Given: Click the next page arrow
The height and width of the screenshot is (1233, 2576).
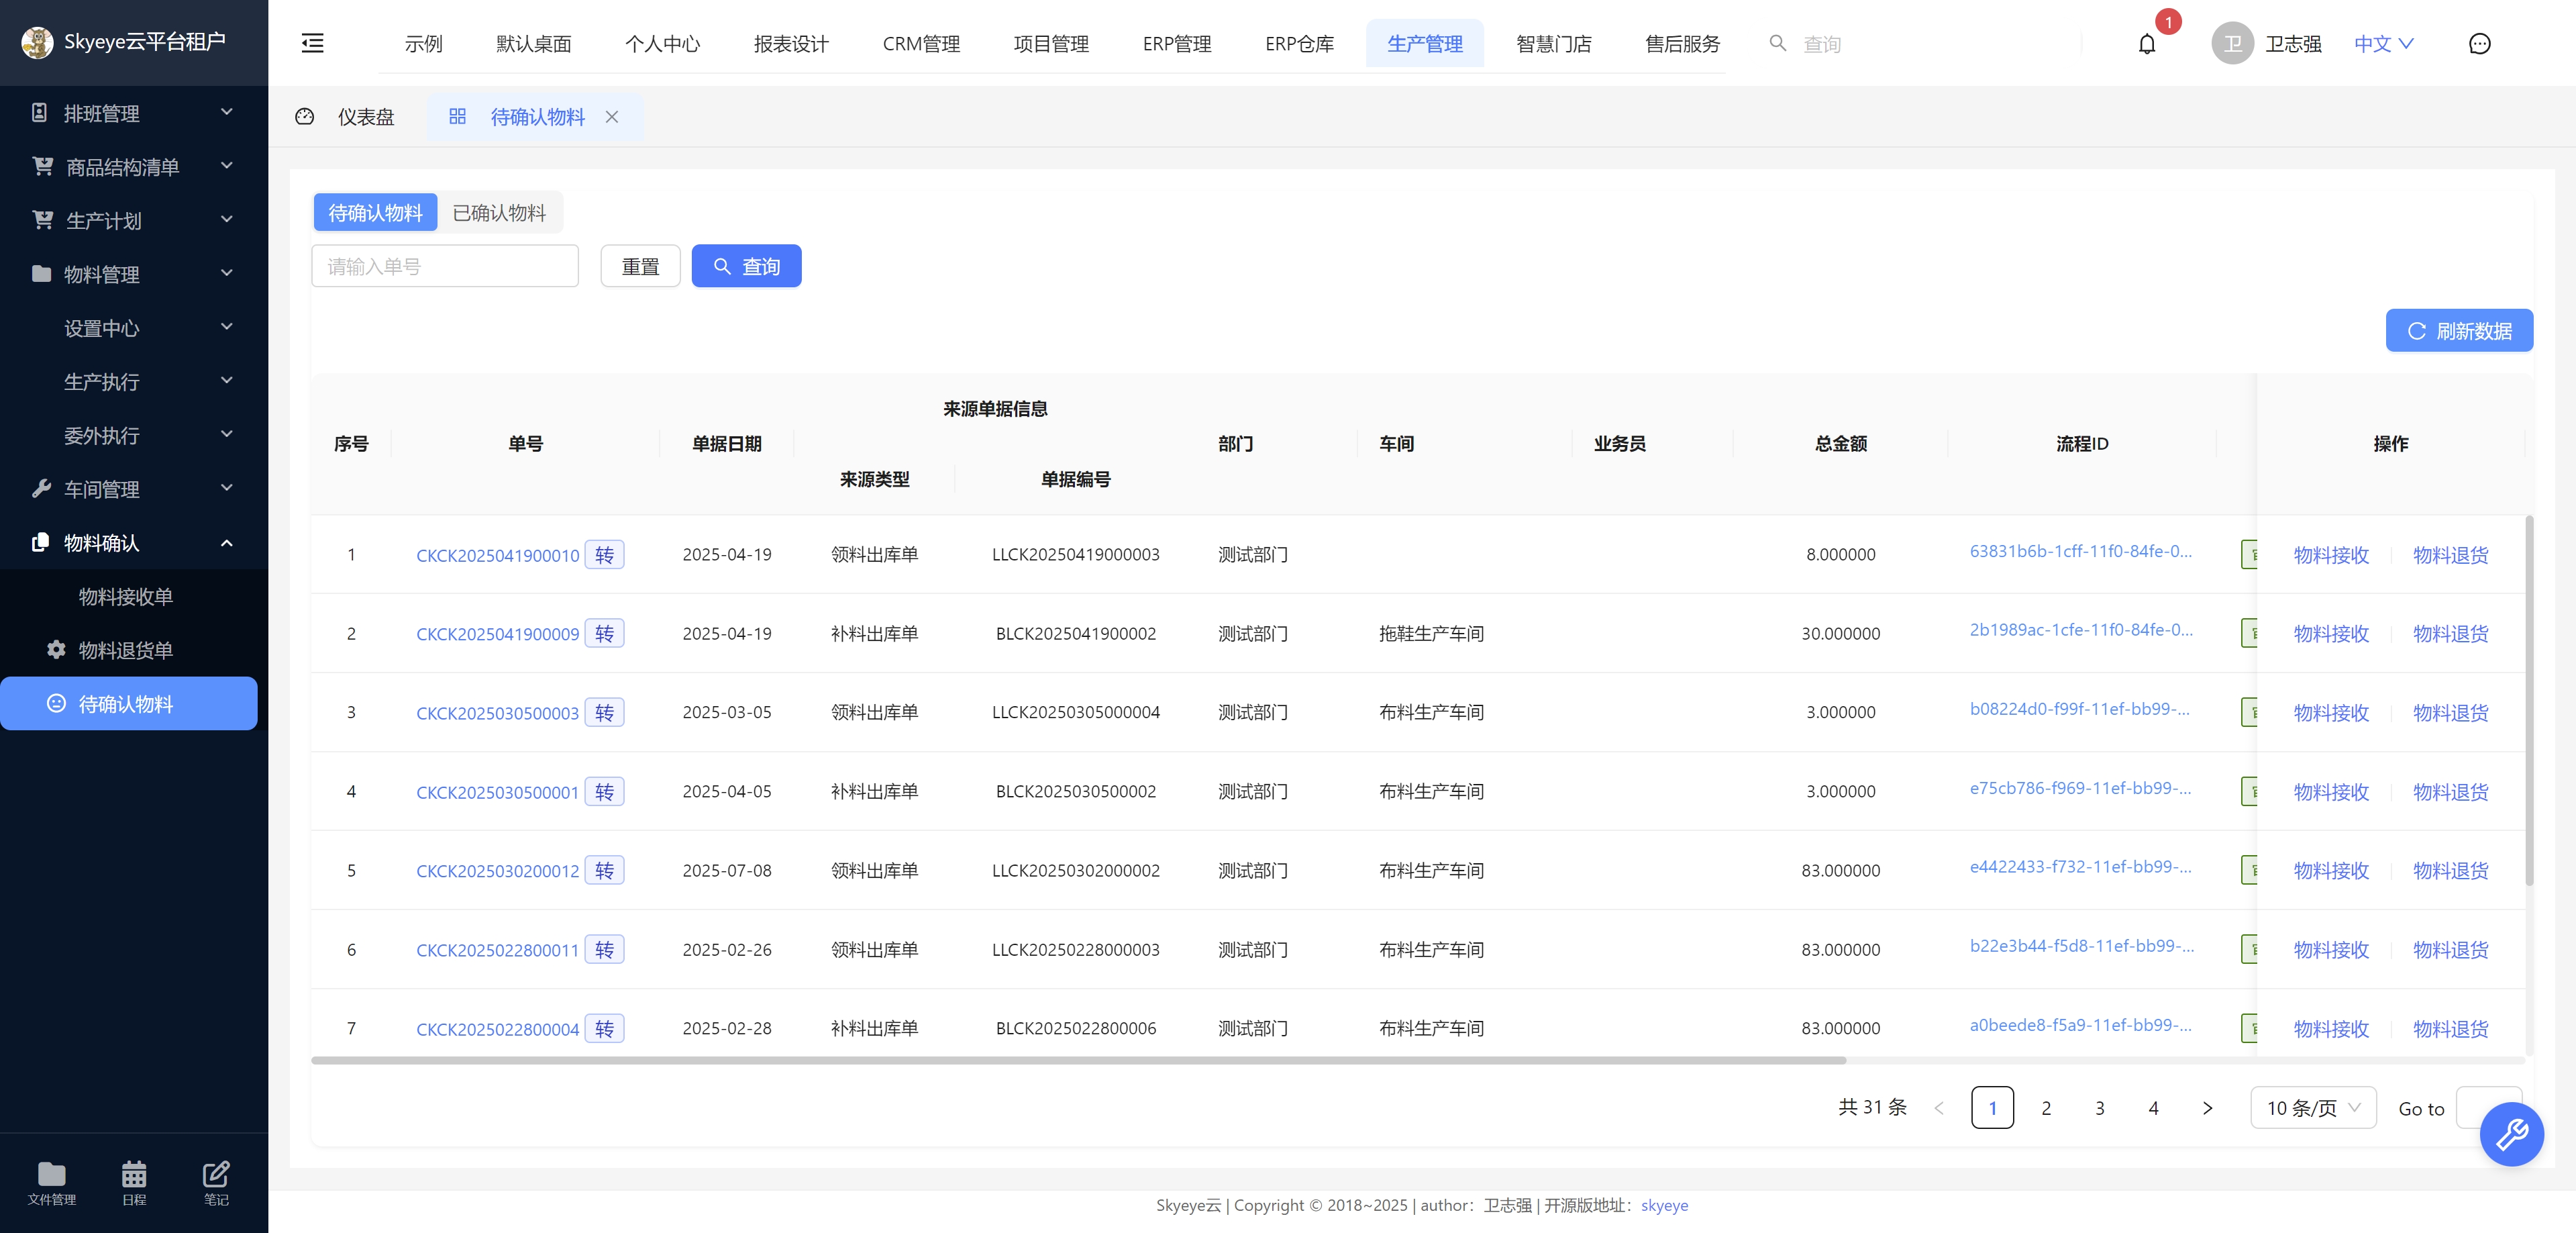Looking at the screenshot, I should (x=2207, y=1108).
